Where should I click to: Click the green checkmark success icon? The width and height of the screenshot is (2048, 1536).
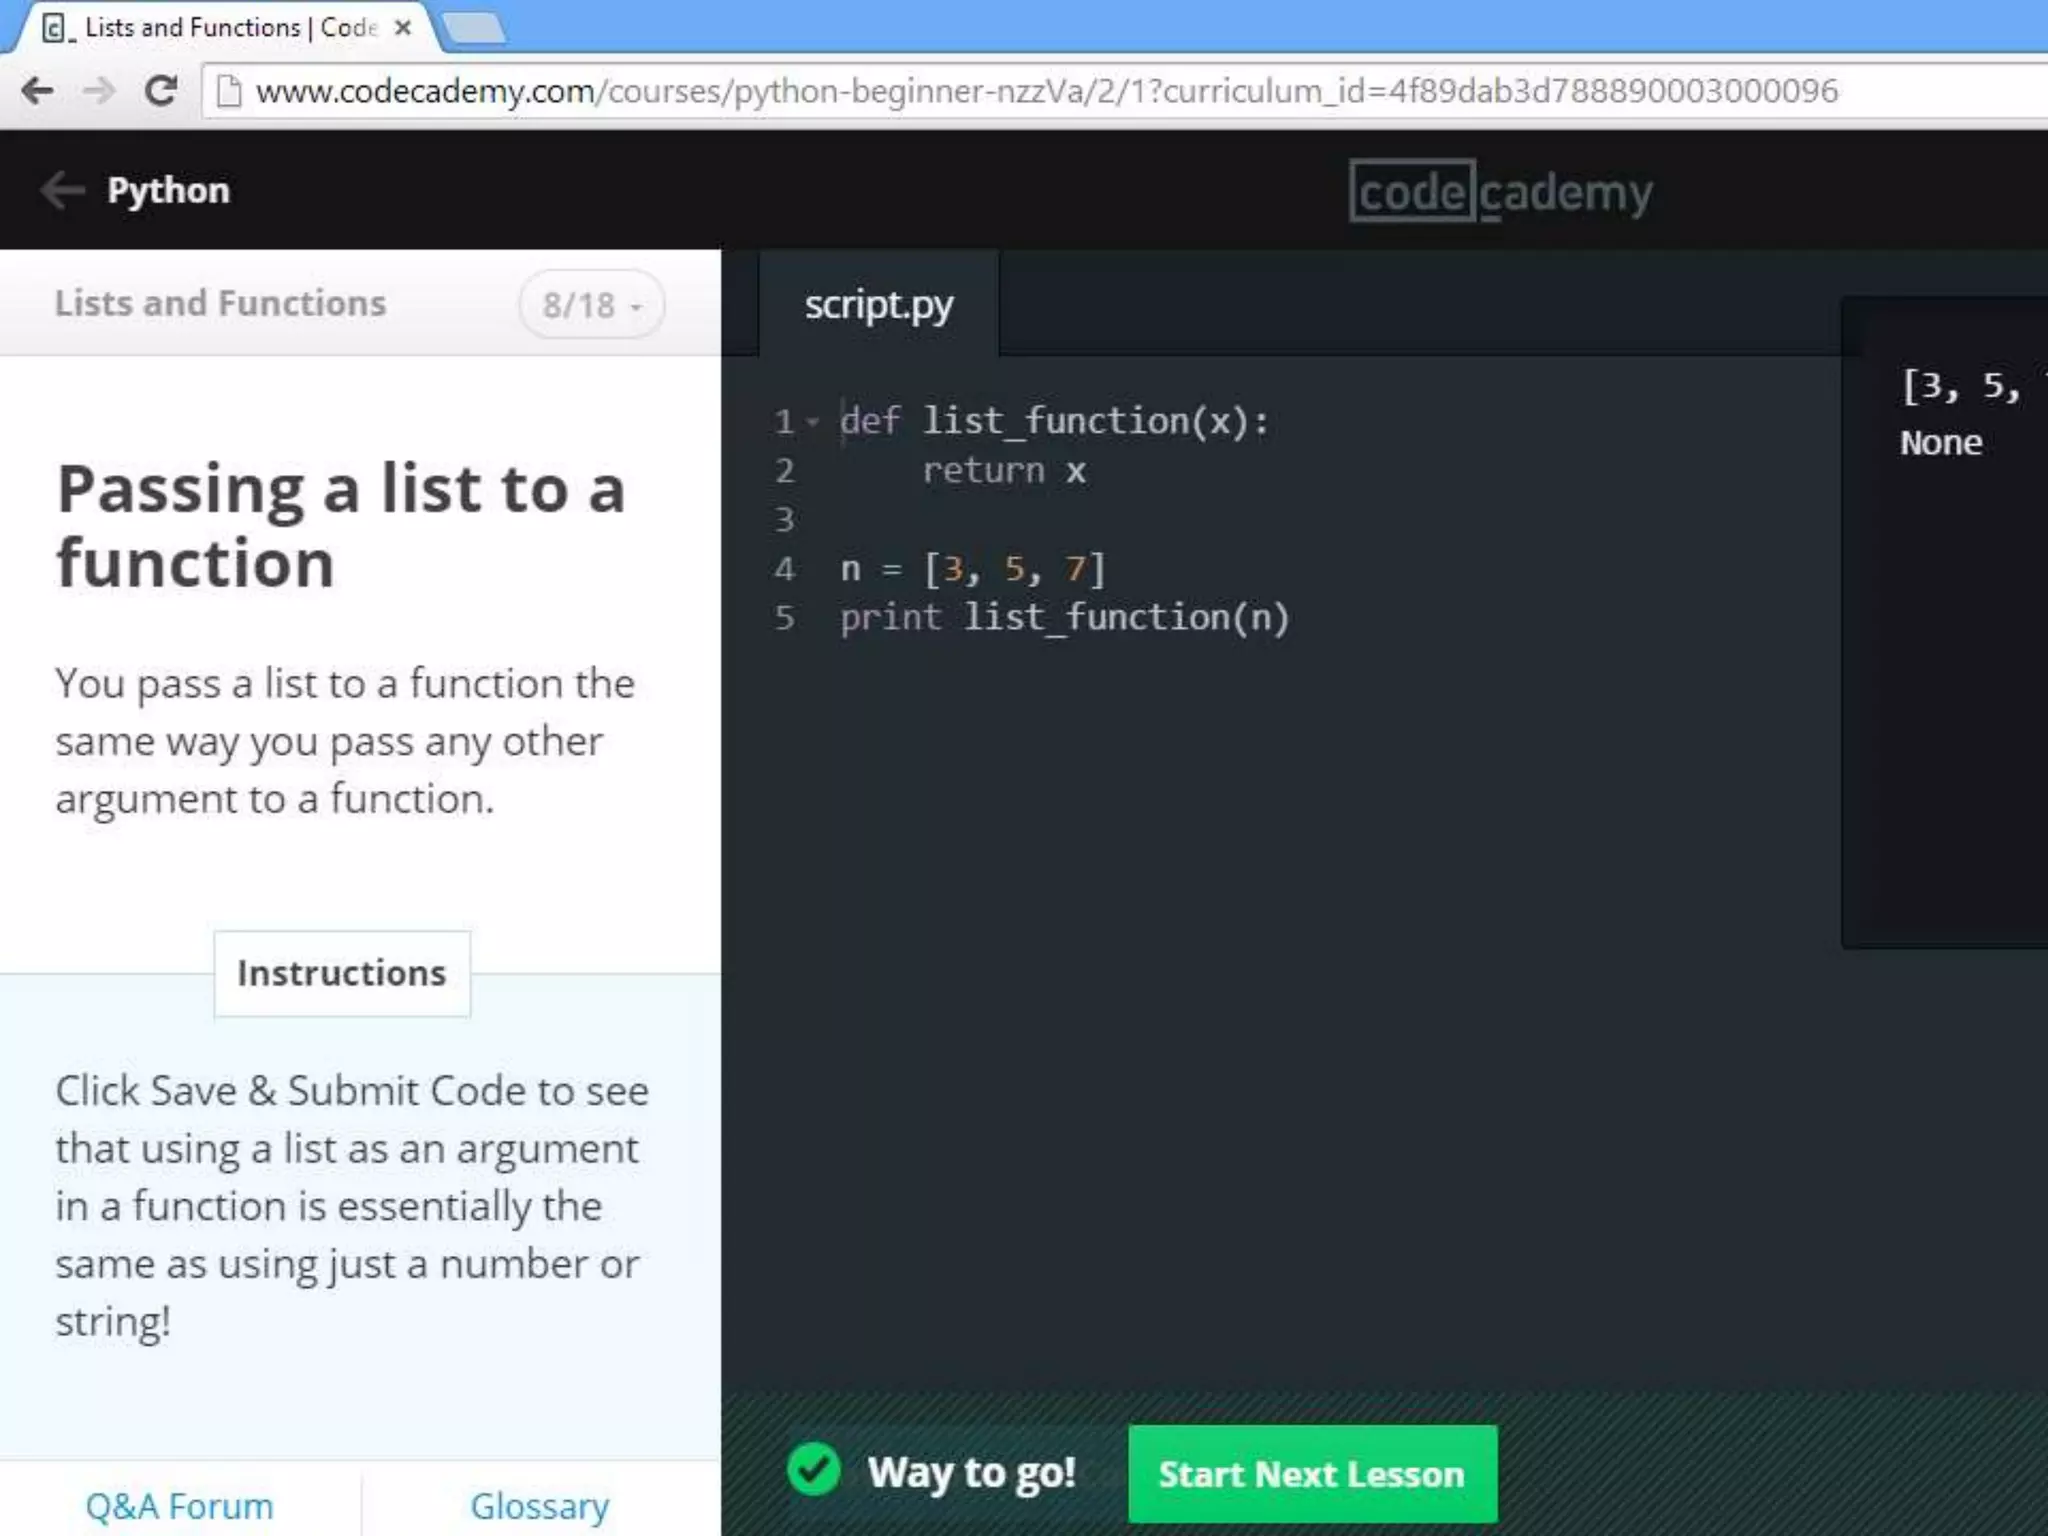[813, 1470]
